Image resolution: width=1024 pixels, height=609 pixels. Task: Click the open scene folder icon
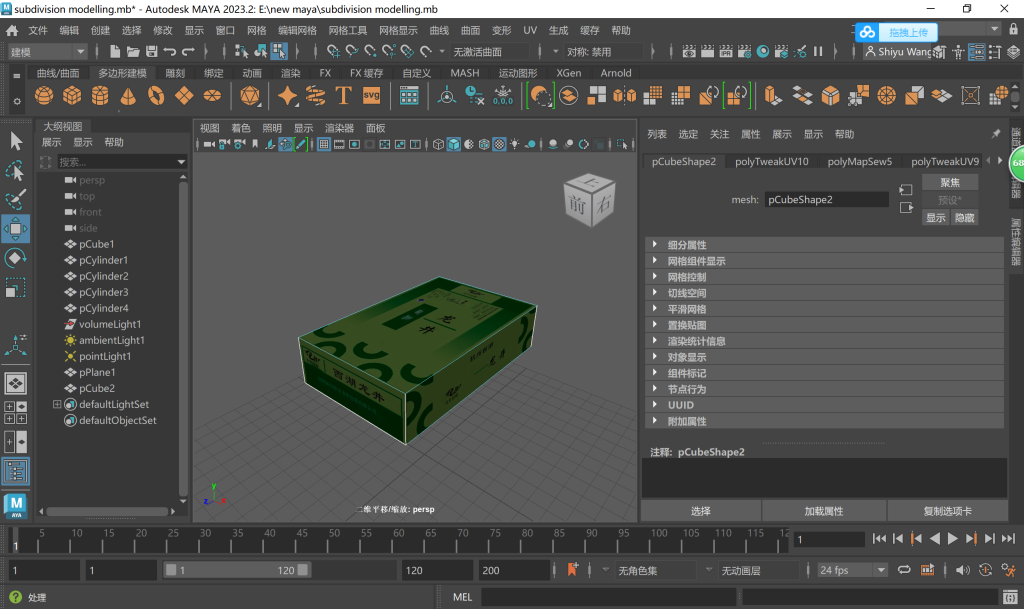pyautogui.click(x=133, y=52)
